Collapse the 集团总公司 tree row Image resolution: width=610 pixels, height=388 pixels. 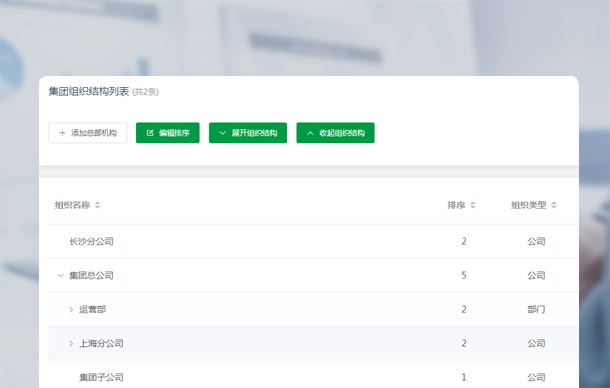(61, 276)
